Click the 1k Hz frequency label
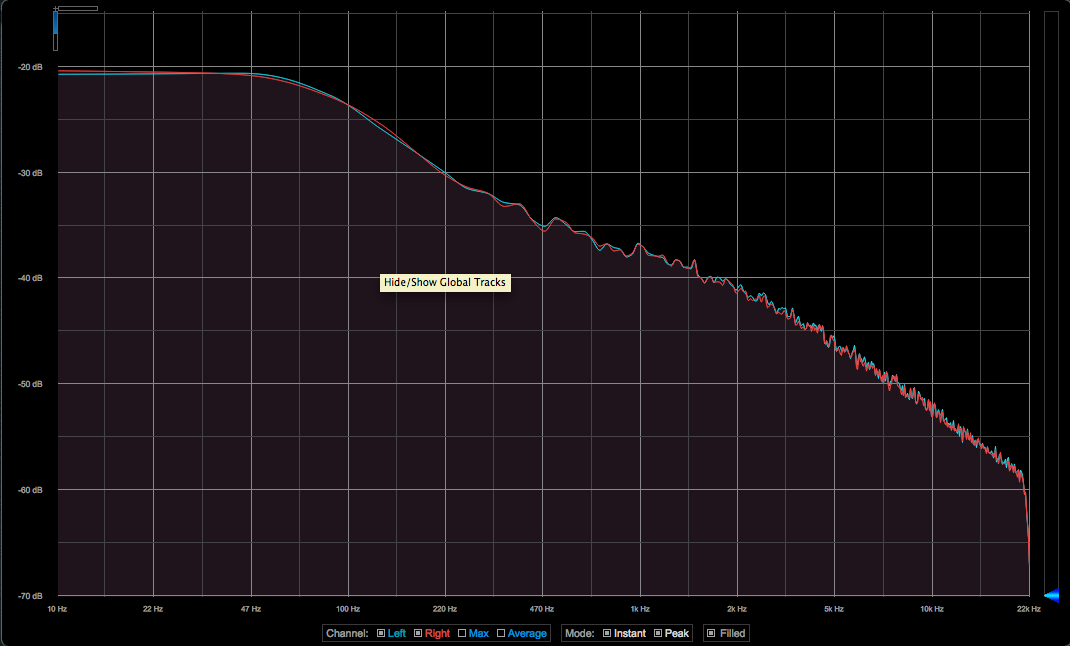The image size is (1070, 646). (x=640, y=608)
